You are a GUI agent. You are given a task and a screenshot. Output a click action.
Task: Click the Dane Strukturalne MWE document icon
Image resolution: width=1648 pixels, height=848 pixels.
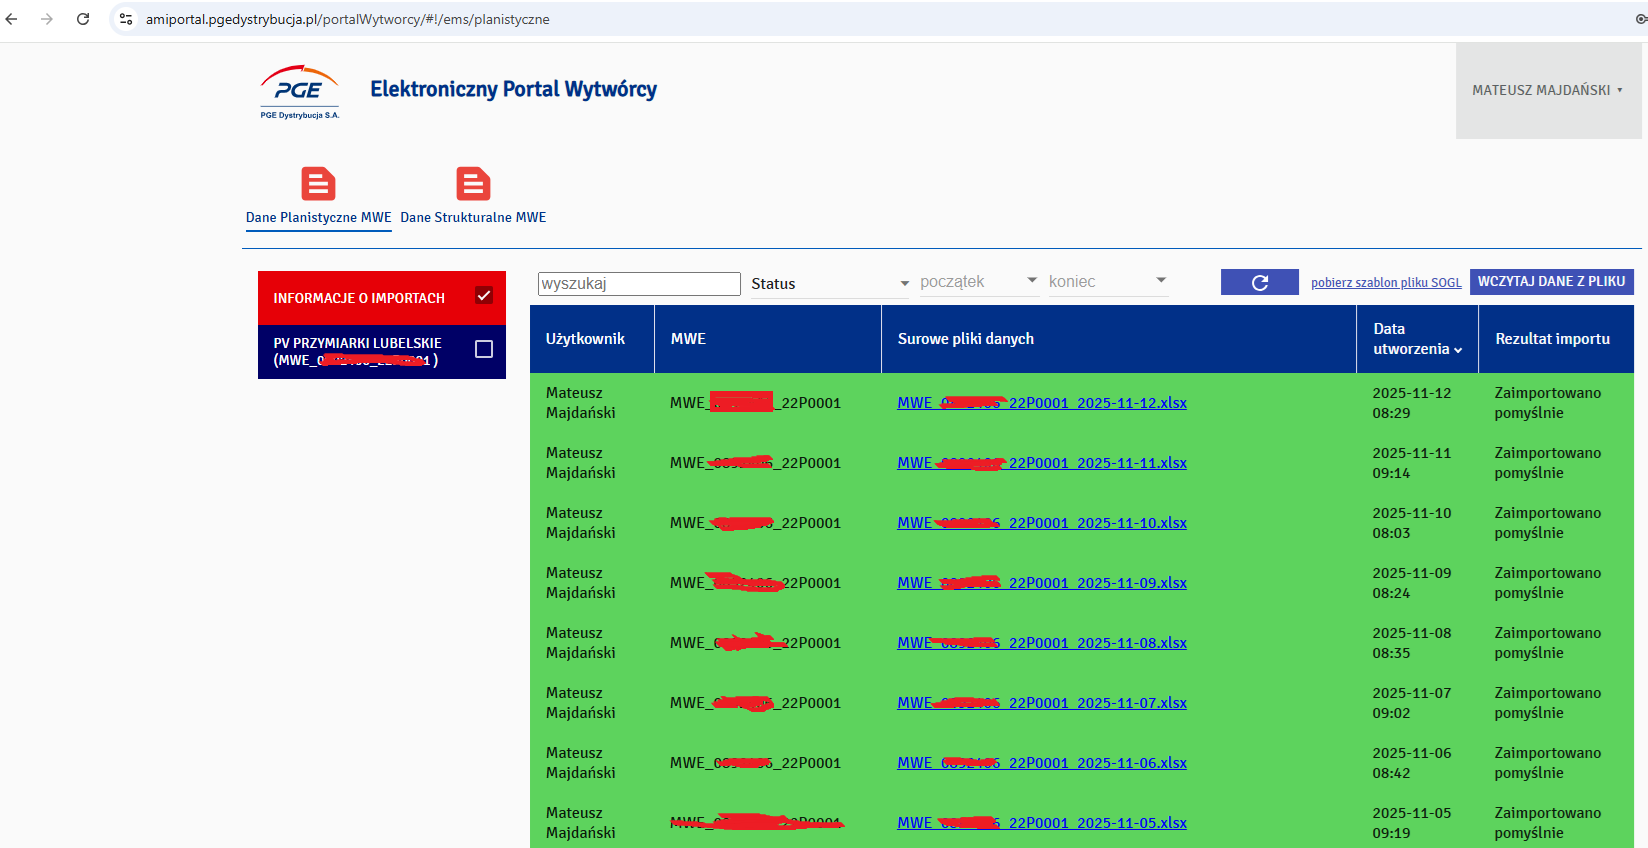[473, 184]
